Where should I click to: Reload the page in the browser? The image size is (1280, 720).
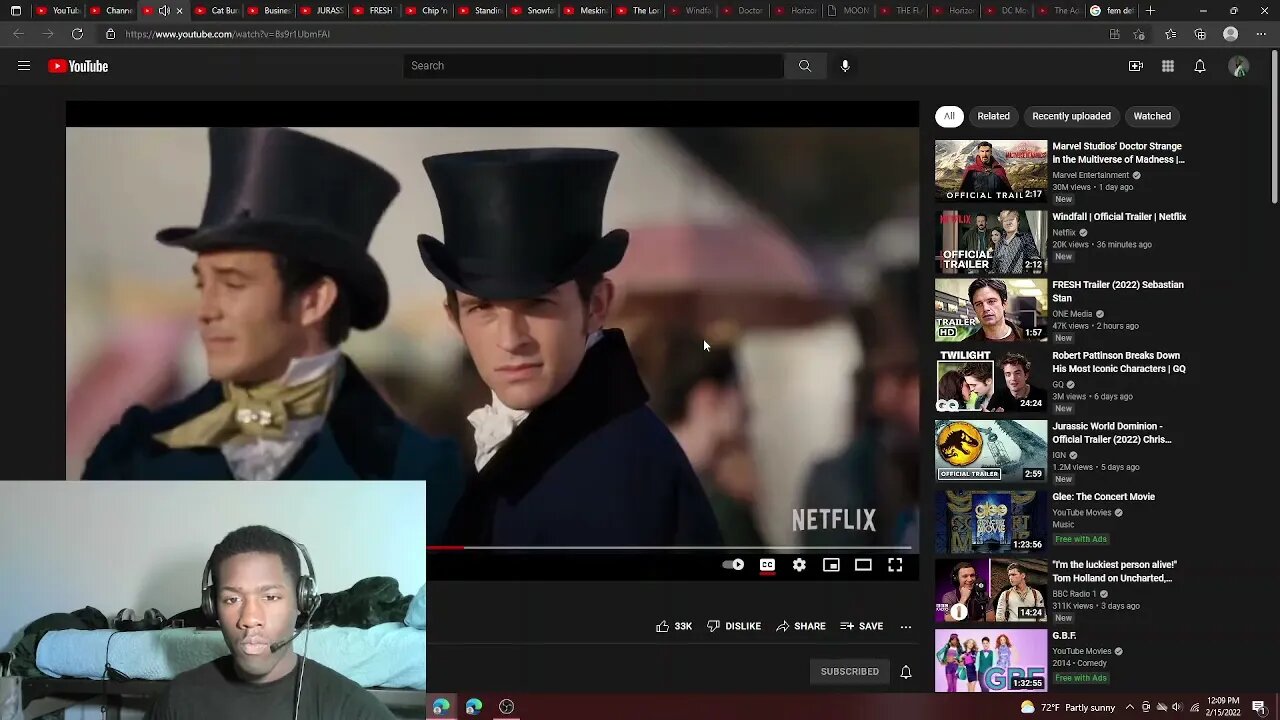(77, 34)
